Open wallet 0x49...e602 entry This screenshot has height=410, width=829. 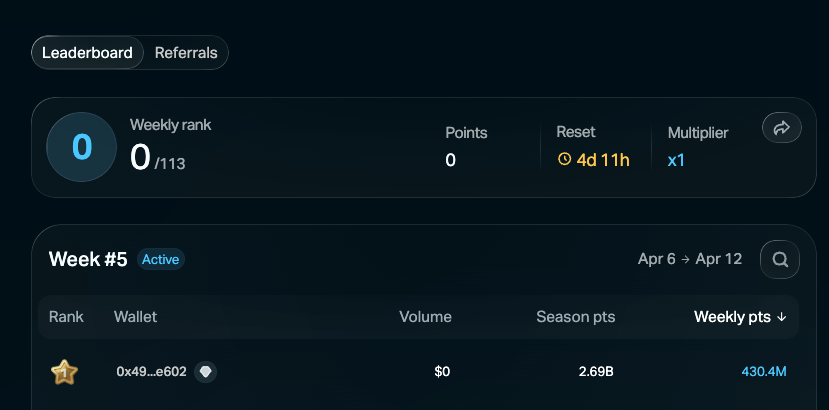click(x=151, y=372)
